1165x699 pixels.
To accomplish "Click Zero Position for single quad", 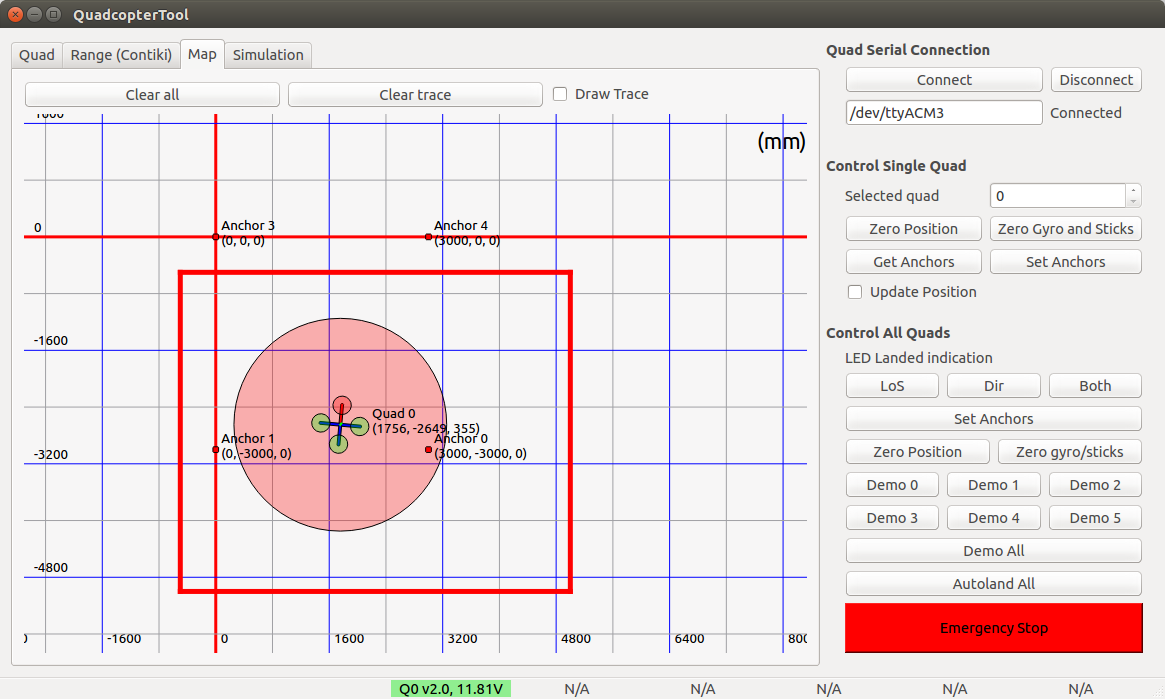I will pyautogui.click(x=914, y=229).
